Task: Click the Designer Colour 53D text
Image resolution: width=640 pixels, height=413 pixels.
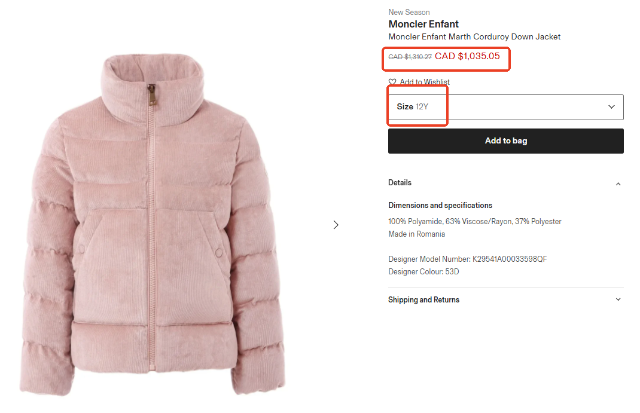Action: (424, 271)
